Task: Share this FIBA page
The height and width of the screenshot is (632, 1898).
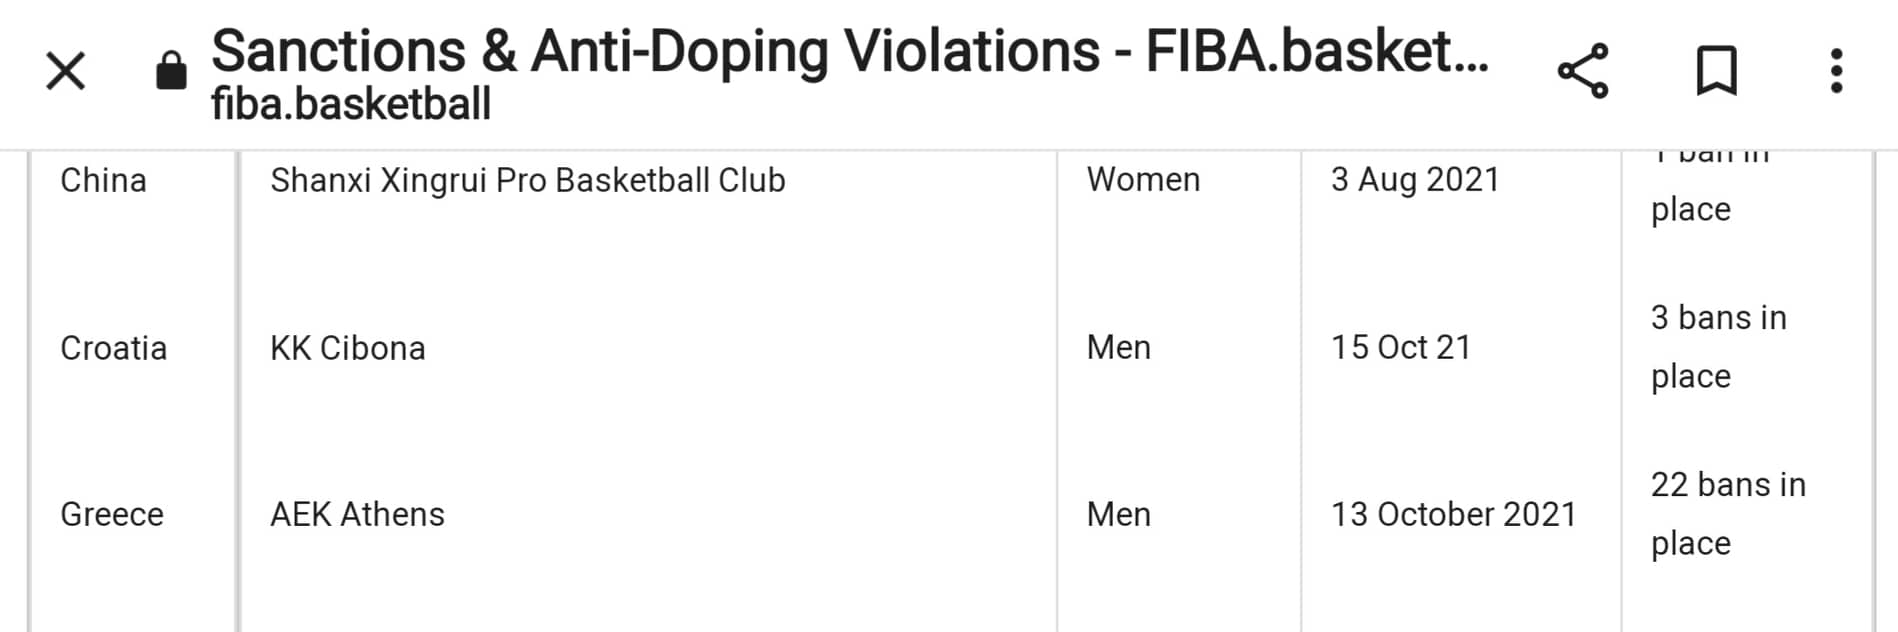Action: click(1582, 71)
